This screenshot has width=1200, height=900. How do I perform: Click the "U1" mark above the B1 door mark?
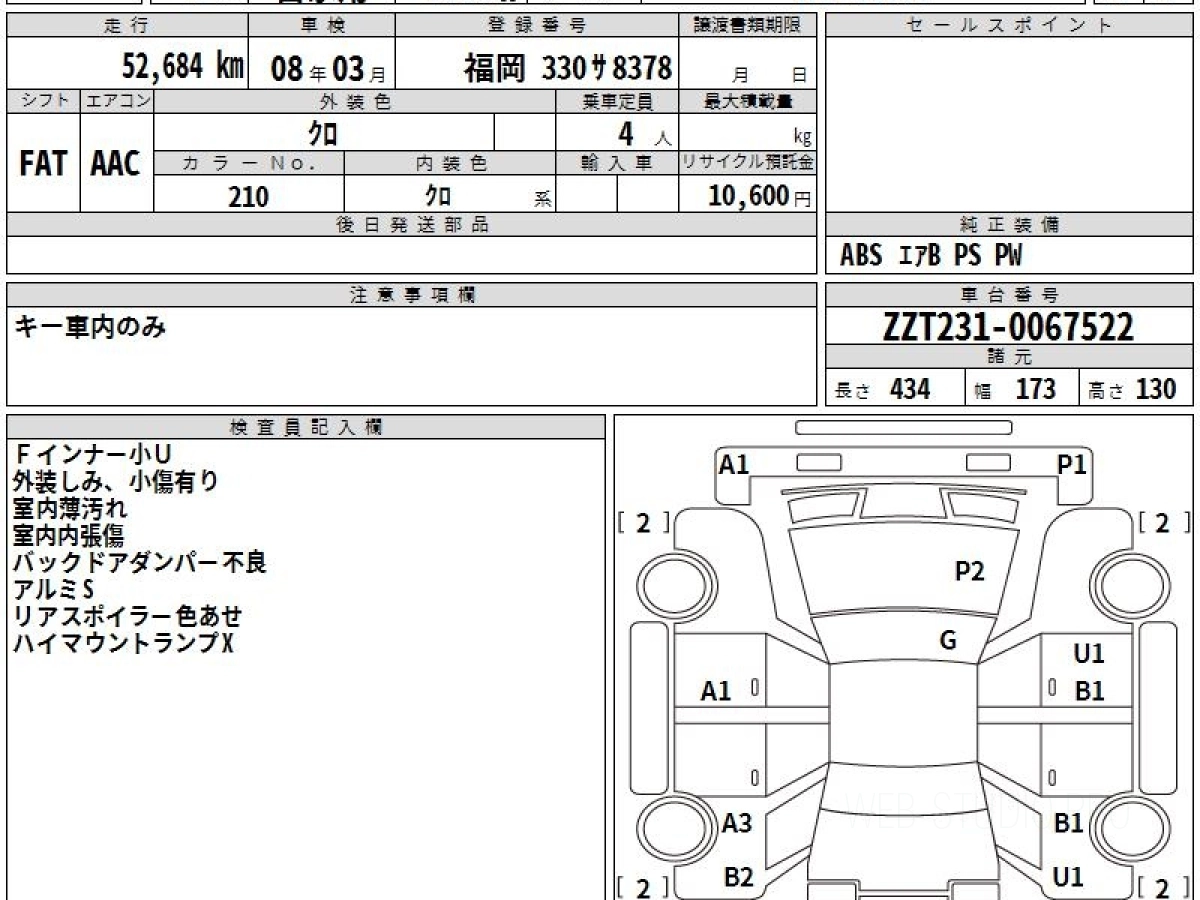click(1089, 654)
